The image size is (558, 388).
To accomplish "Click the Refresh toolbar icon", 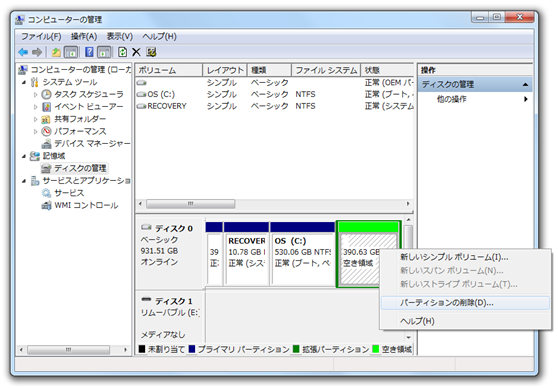I will pyautogui.click(x=122, y=52).
